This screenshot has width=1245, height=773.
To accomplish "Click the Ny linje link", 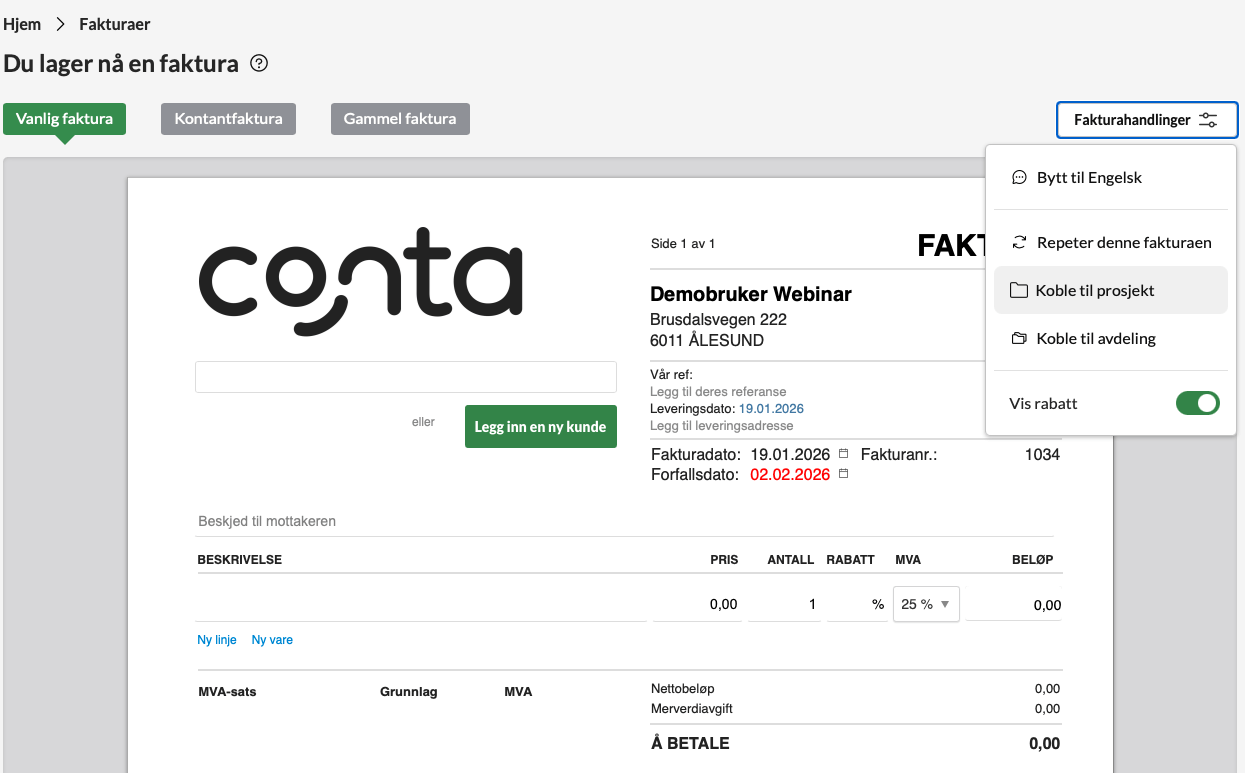I will click(x=217, y=640).
